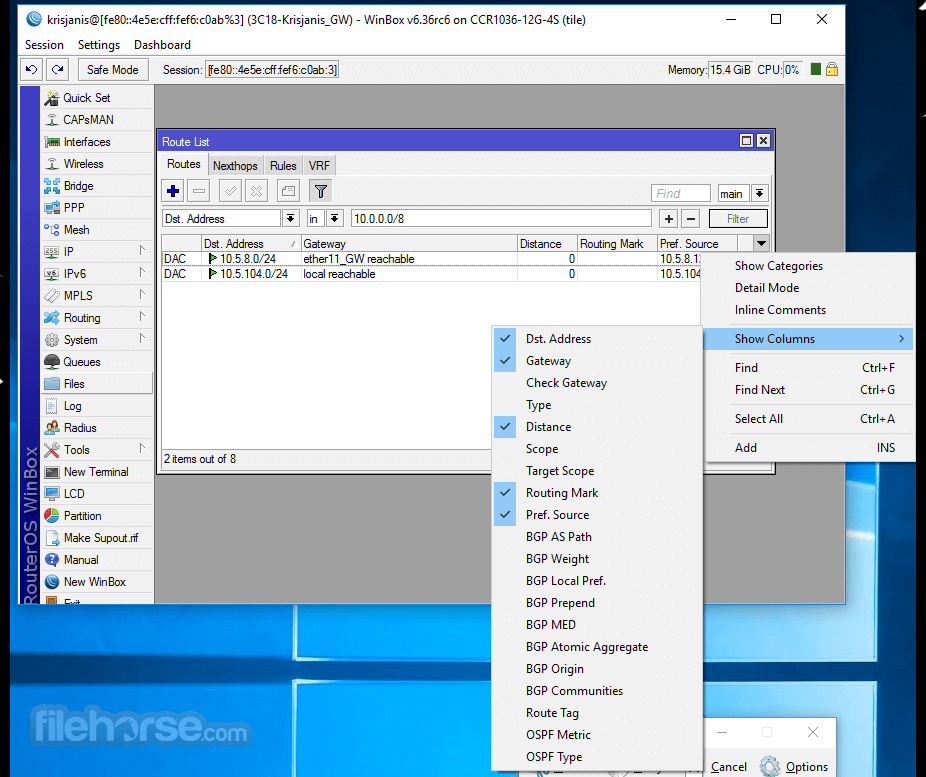Click the Find search input field
This screenshot has width=926, height=777.
pyautogui.click(x=681, y=193)
